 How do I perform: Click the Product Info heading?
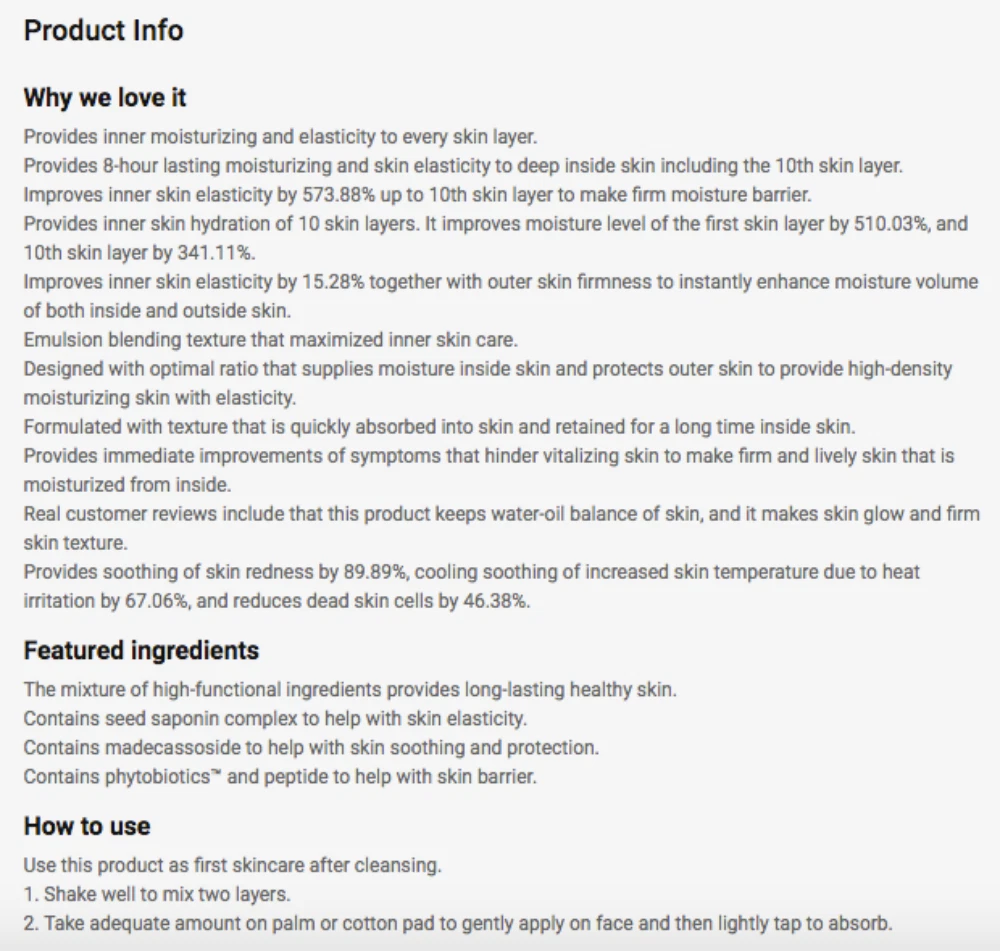click(103, 31)
